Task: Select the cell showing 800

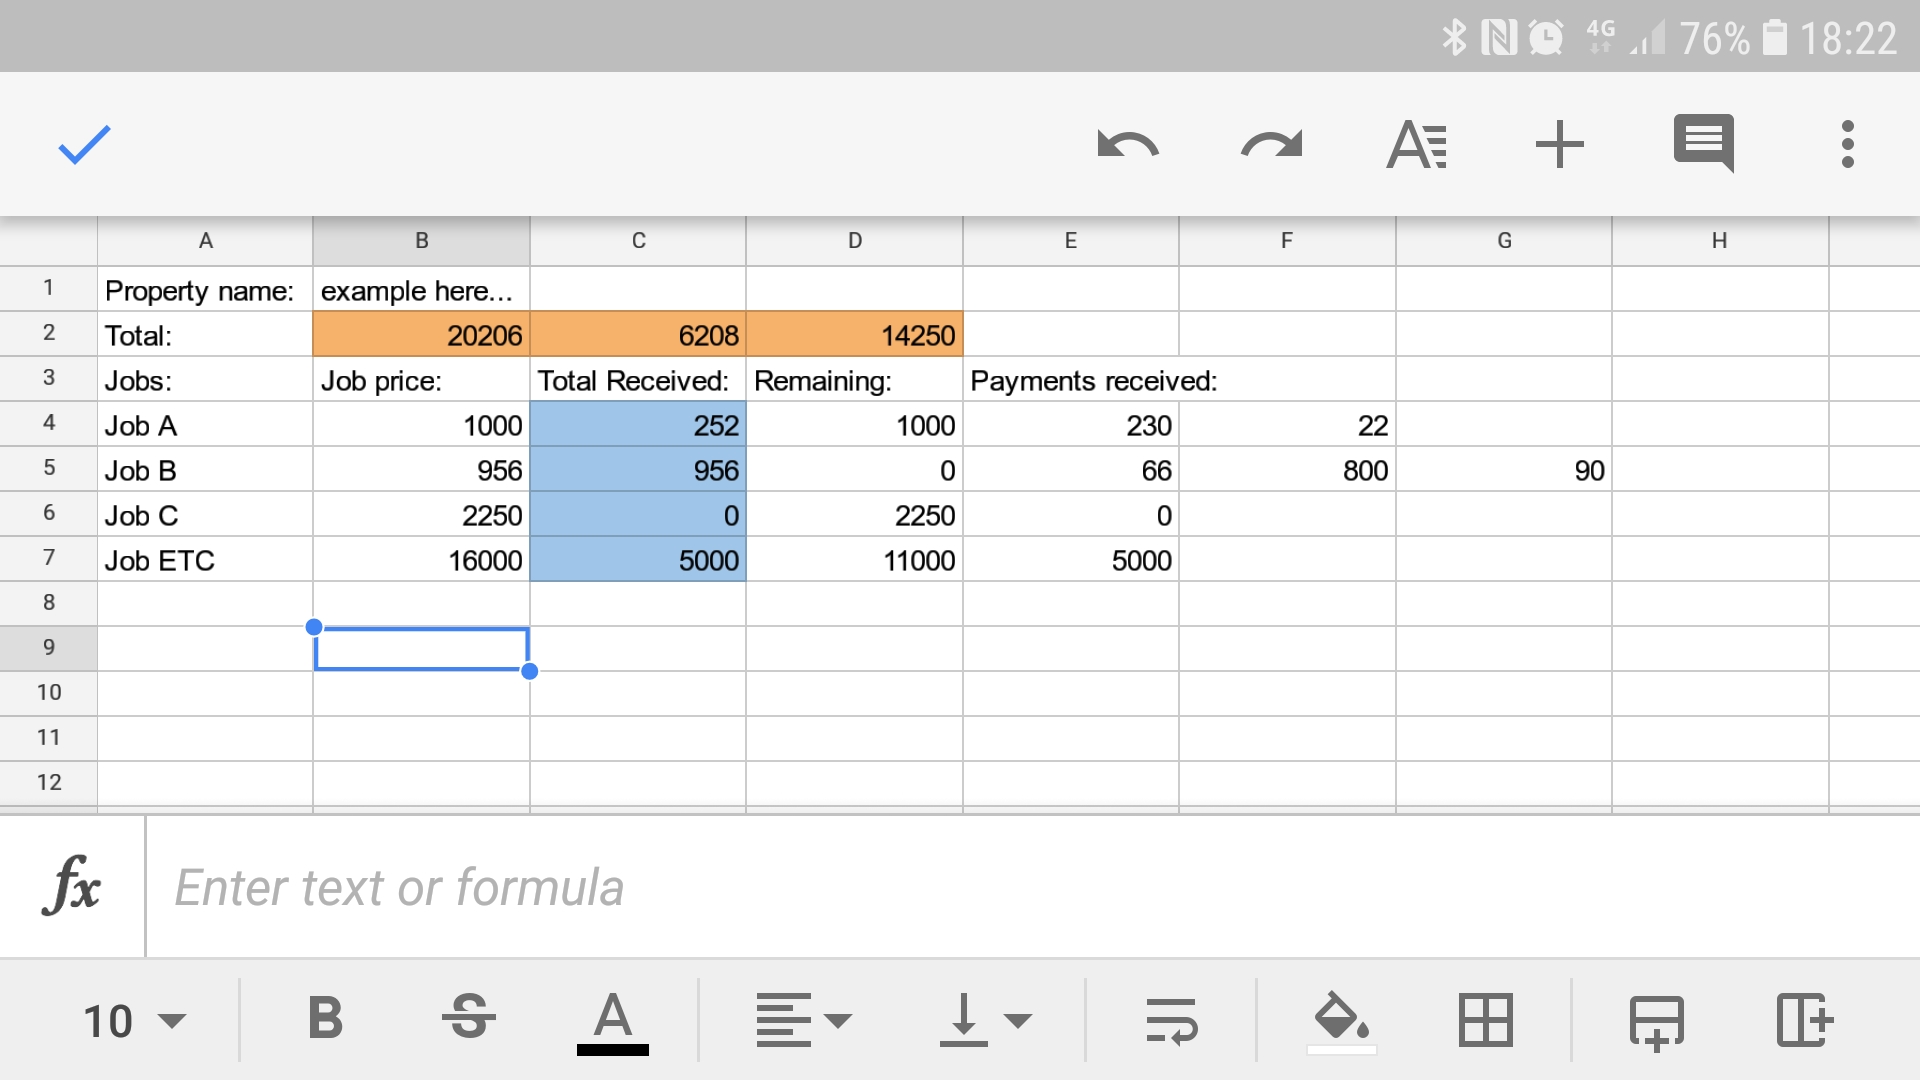Action: [1287, 469]
